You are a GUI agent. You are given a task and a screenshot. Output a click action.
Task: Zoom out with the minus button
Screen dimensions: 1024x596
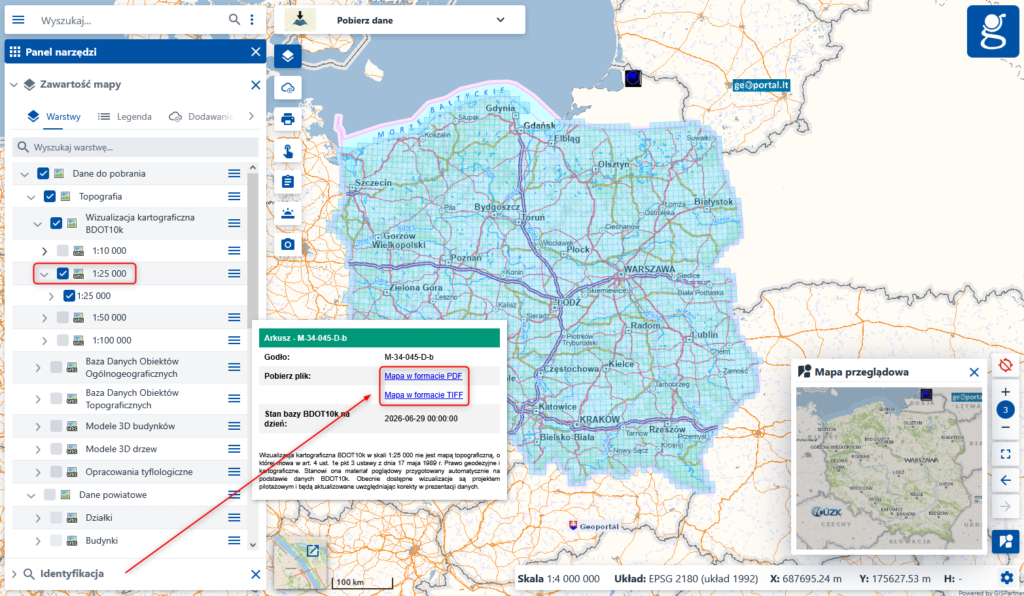1006,428
